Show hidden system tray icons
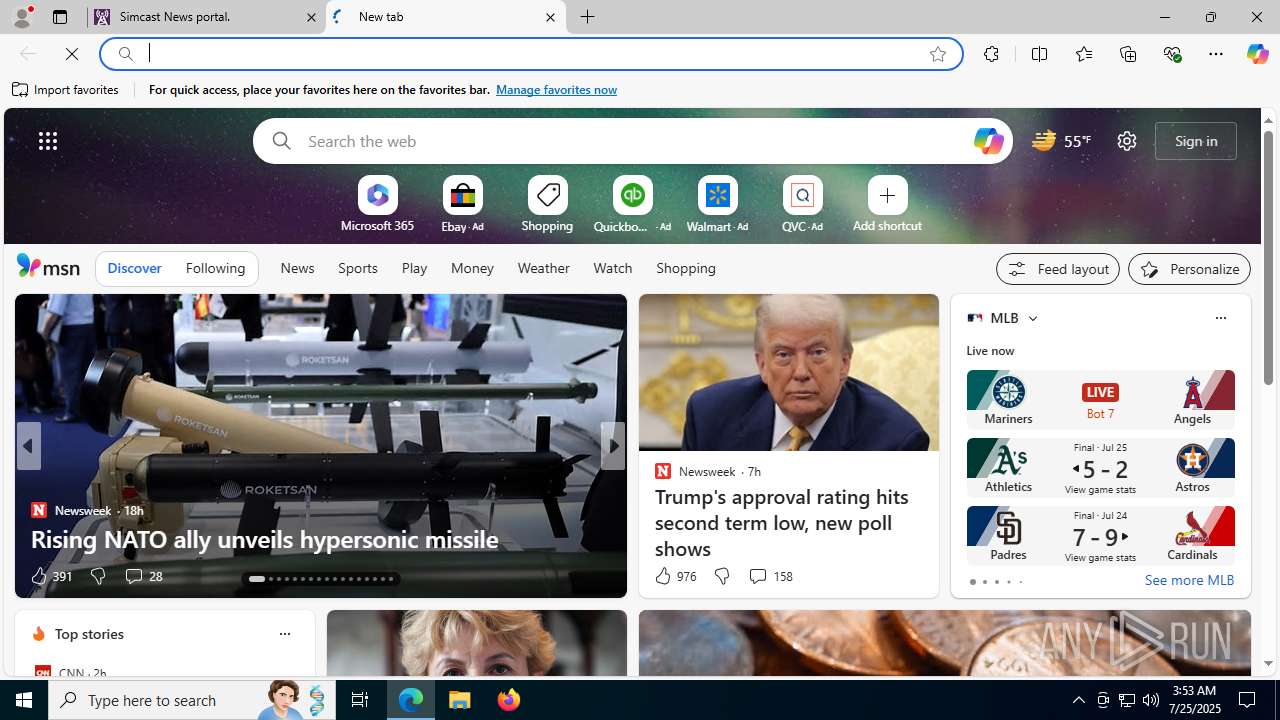1280x720 pixels. click(x=1078, y=700)
